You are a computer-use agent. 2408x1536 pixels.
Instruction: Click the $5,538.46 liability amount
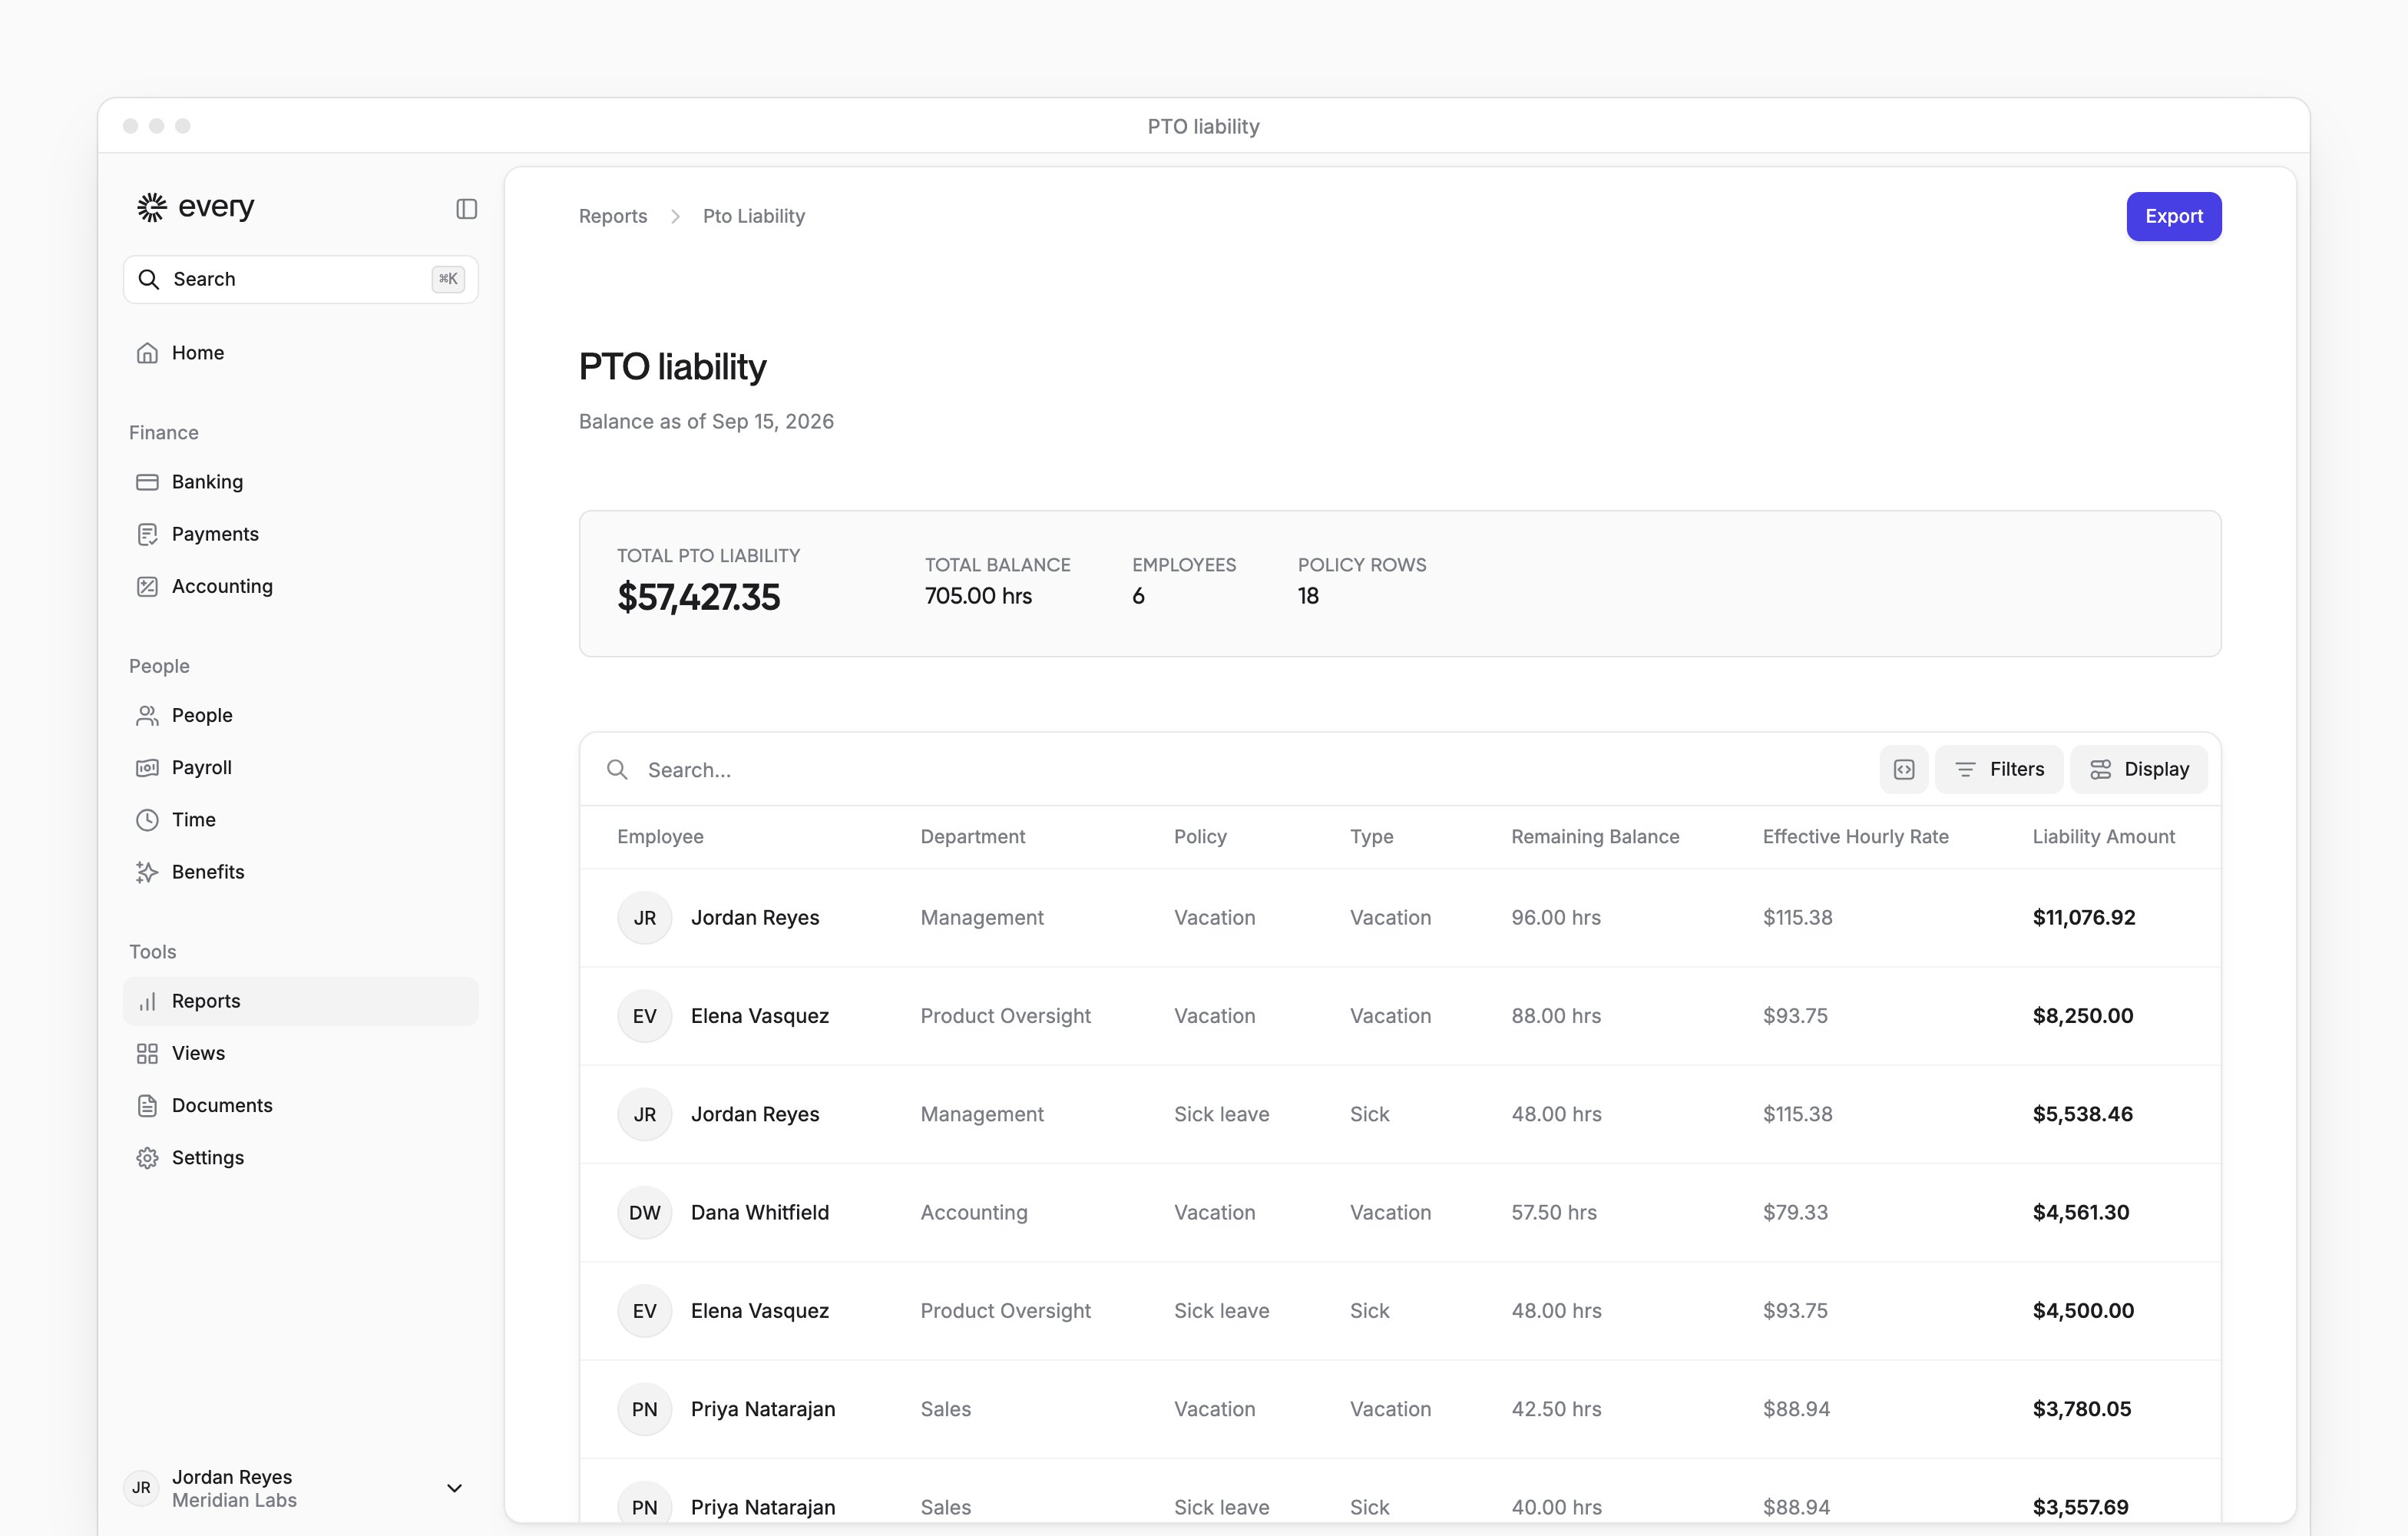pos(2082,1114)
